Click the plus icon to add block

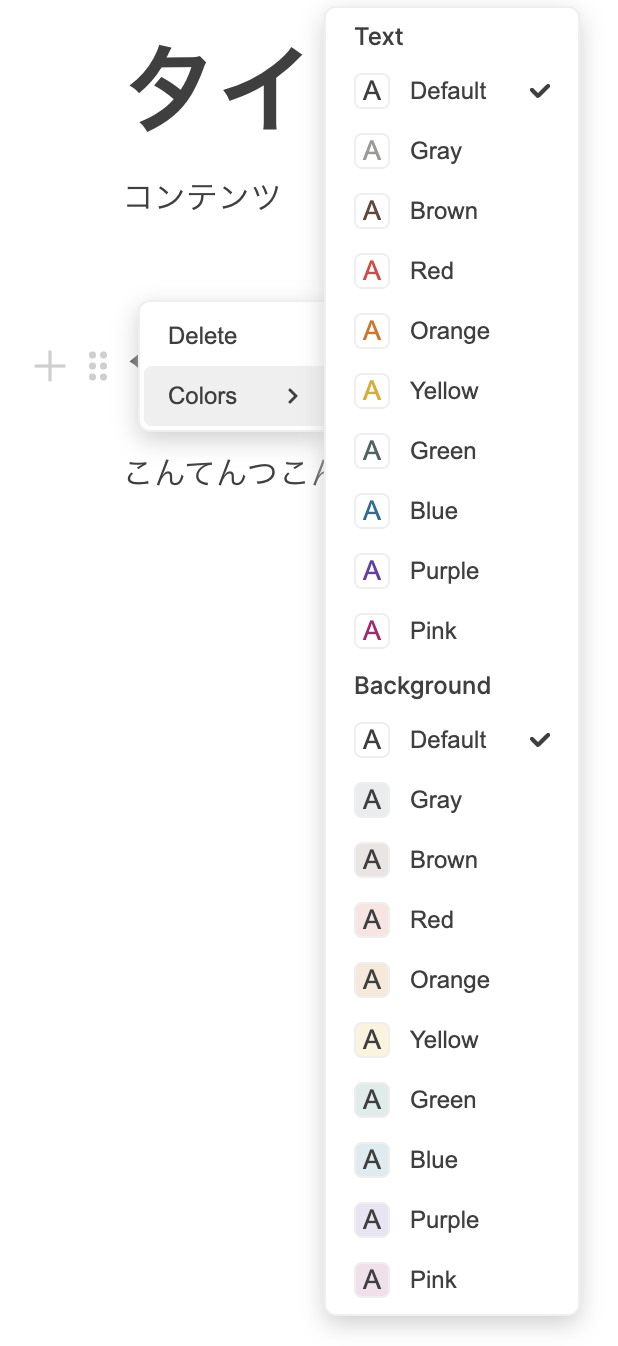coord(50,367)
